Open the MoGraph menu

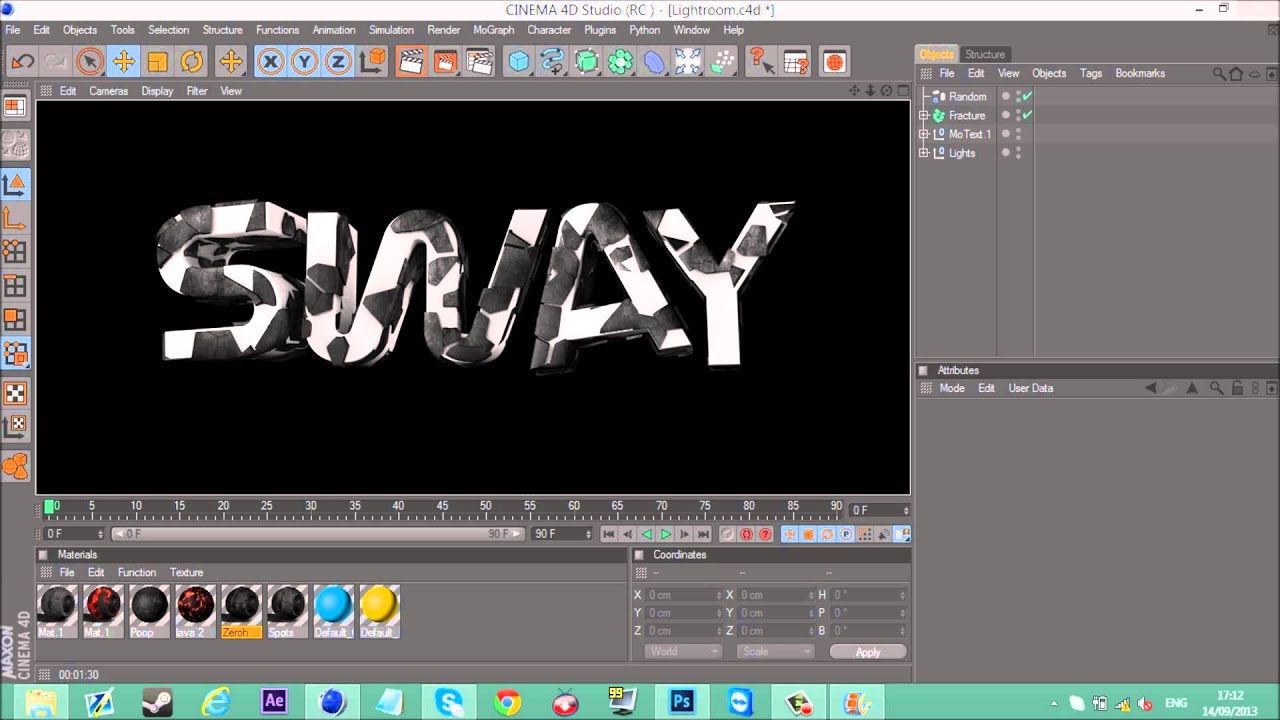point(493,30)
